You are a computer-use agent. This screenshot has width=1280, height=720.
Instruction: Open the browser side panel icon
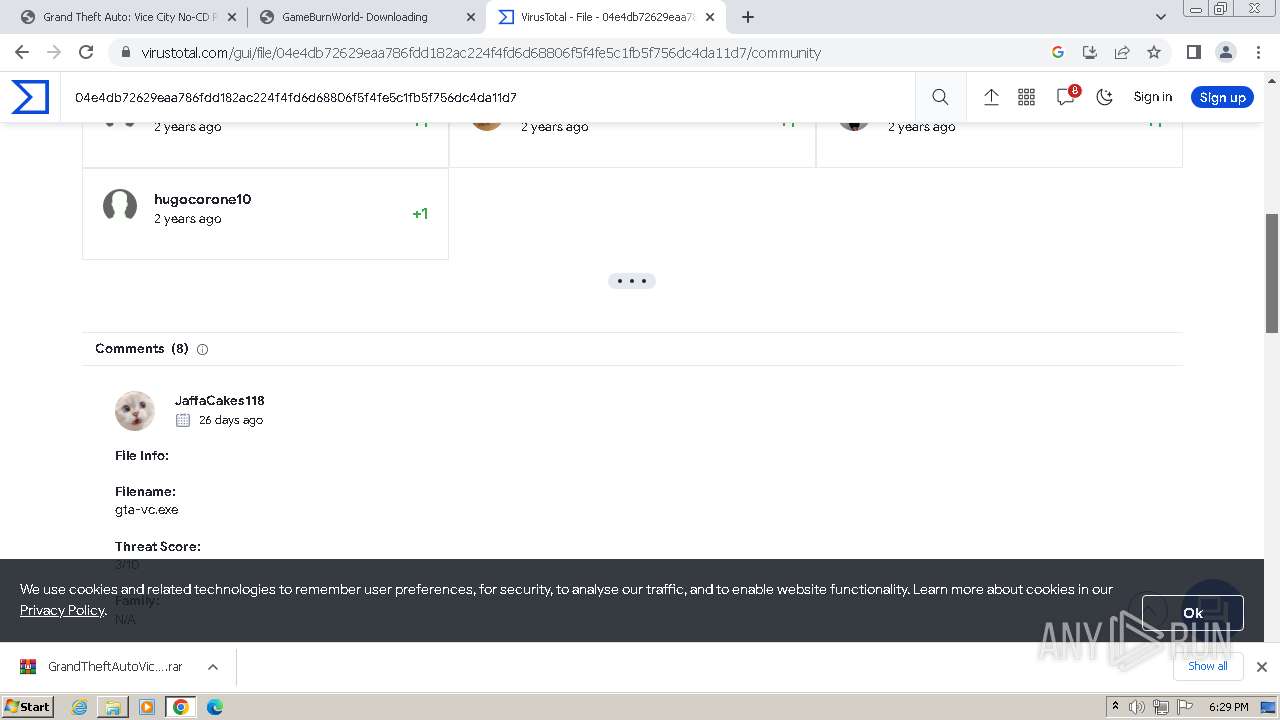tap(1193, 52)
